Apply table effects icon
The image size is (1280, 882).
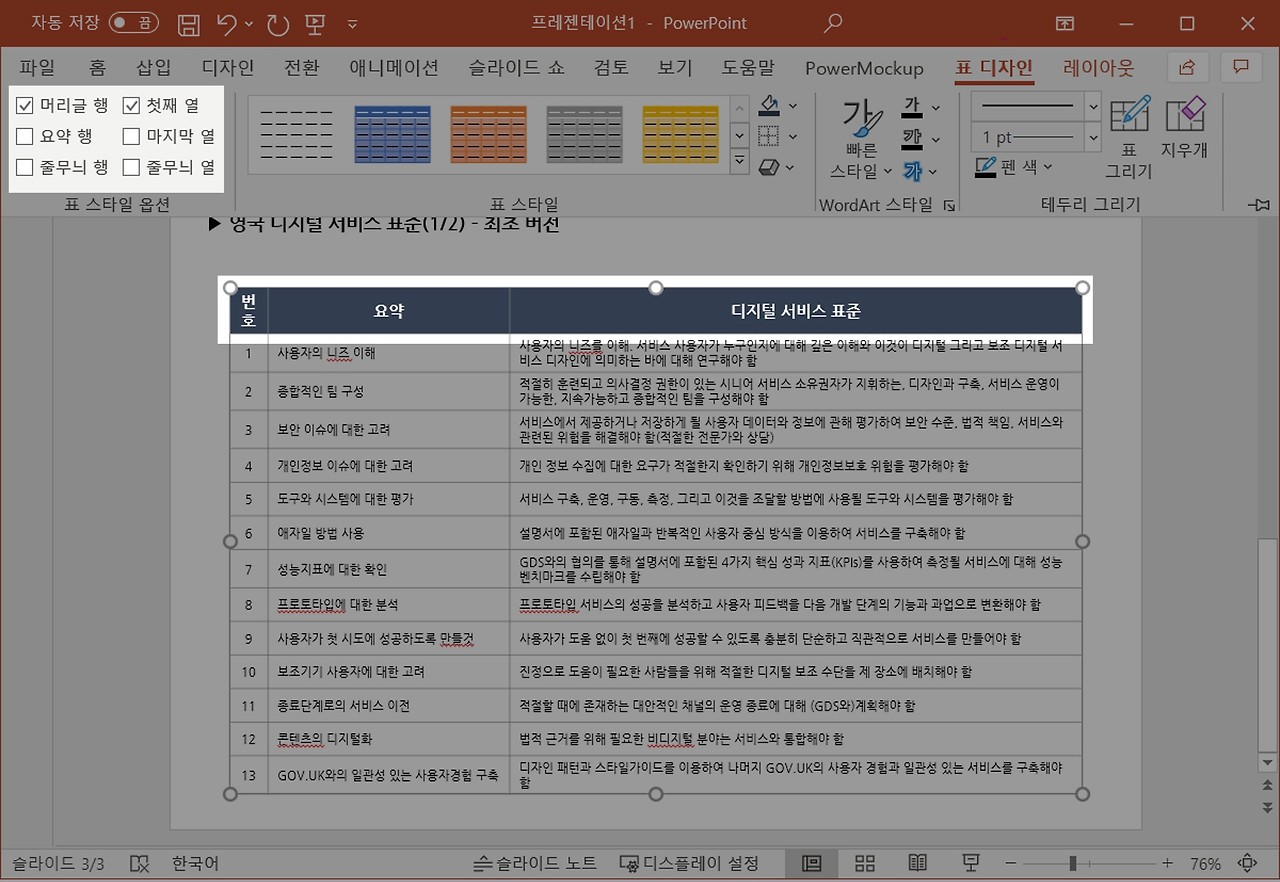tap(769, 166)
